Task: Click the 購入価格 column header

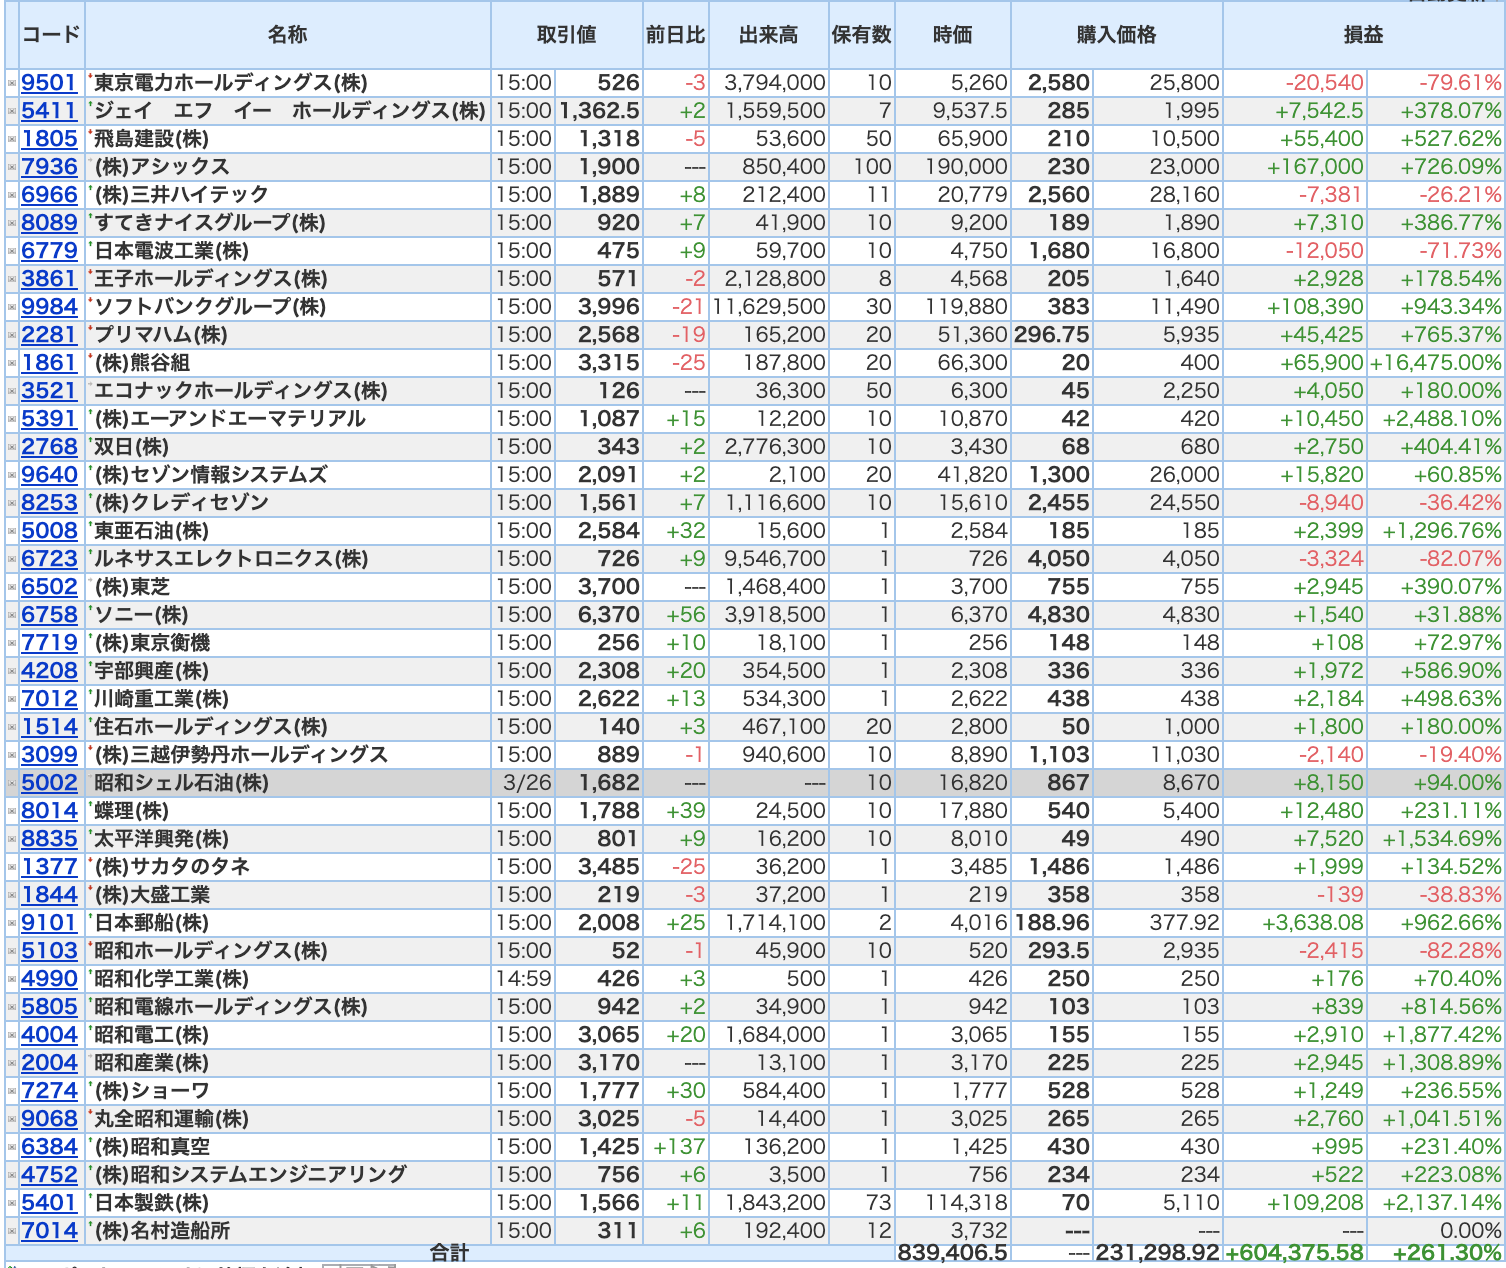Action: click(1117, 35)
